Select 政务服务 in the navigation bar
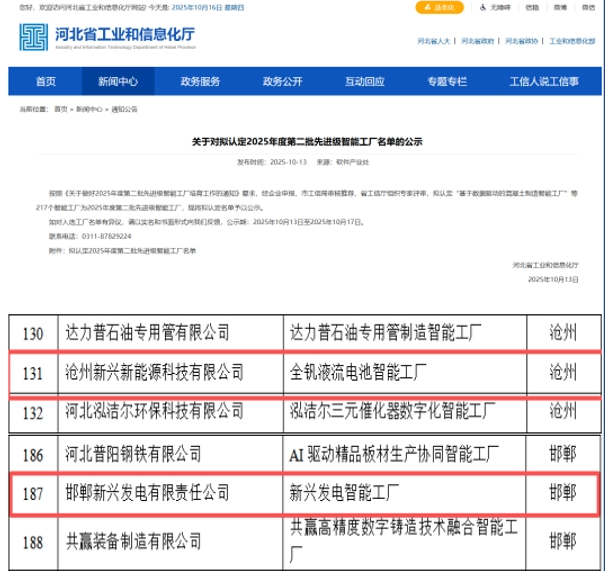 [200, 81]
